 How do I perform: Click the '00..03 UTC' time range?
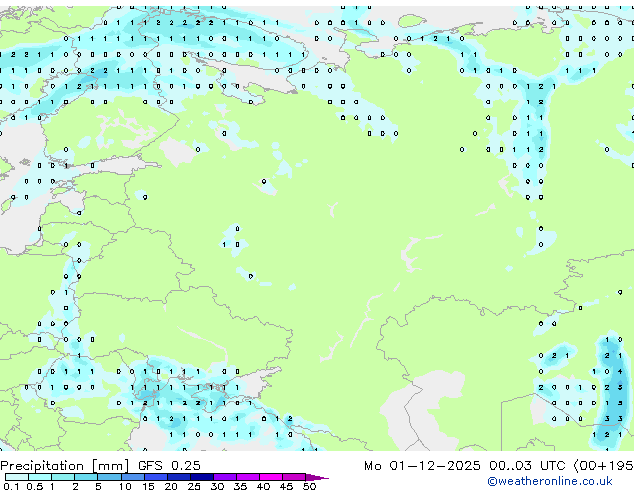coord(527,466)
